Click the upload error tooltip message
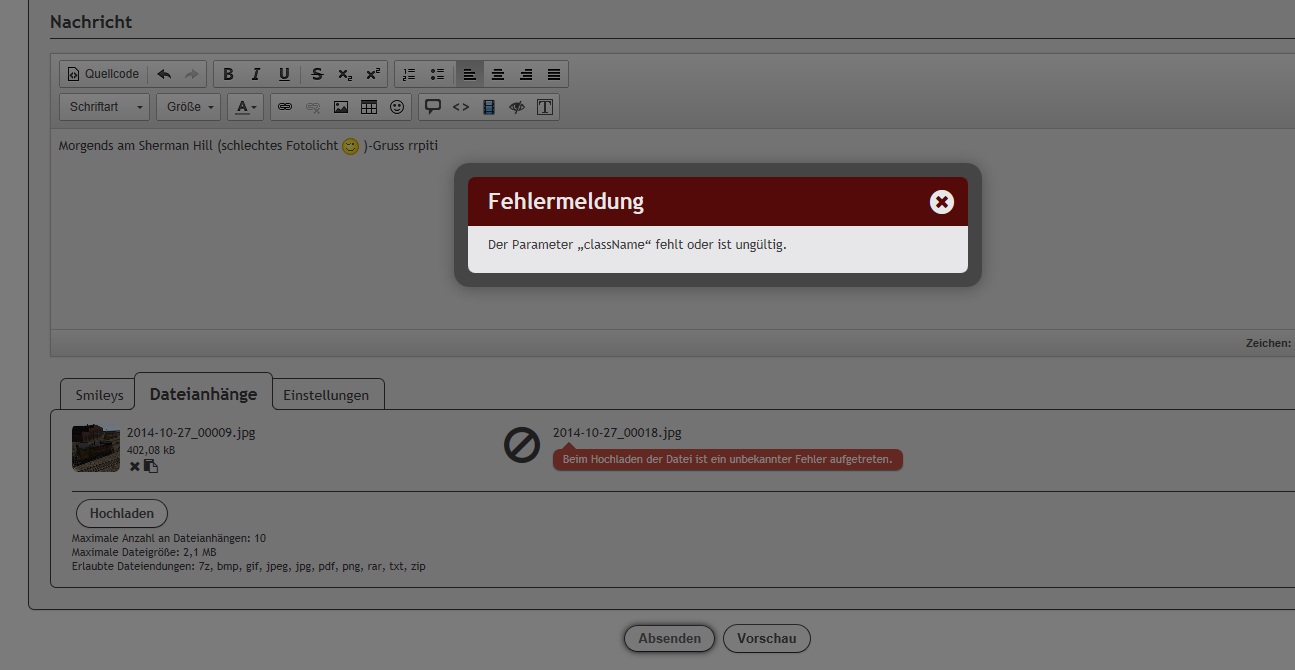The height and width of the screenshot is (670, 1295). (x=727, y=459)
